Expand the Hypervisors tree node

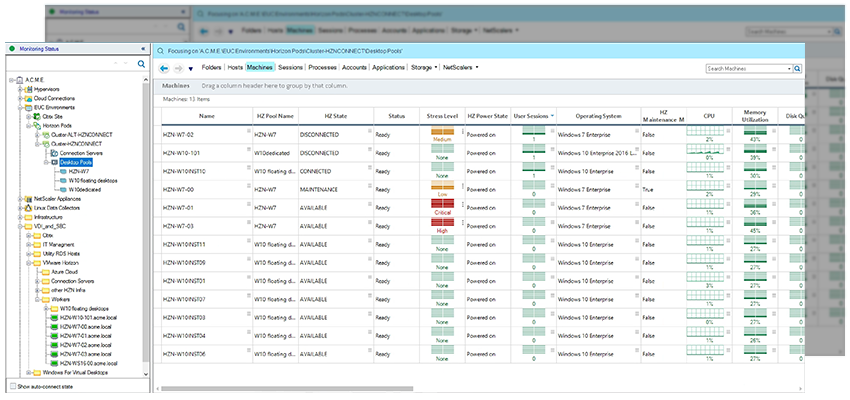pos(21,89)
